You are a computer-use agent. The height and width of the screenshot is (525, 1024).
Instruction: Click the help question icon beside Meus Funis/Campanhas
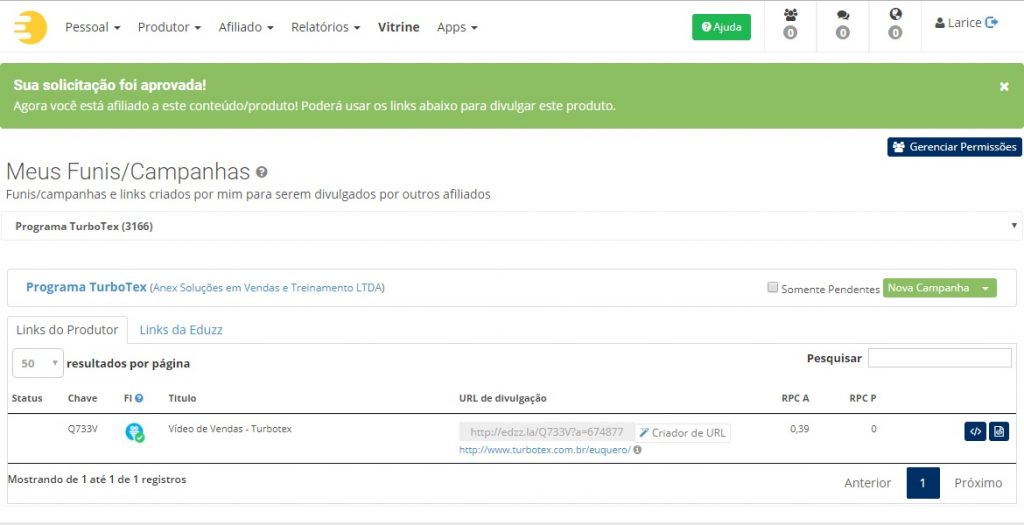click(x=261, y=172)
